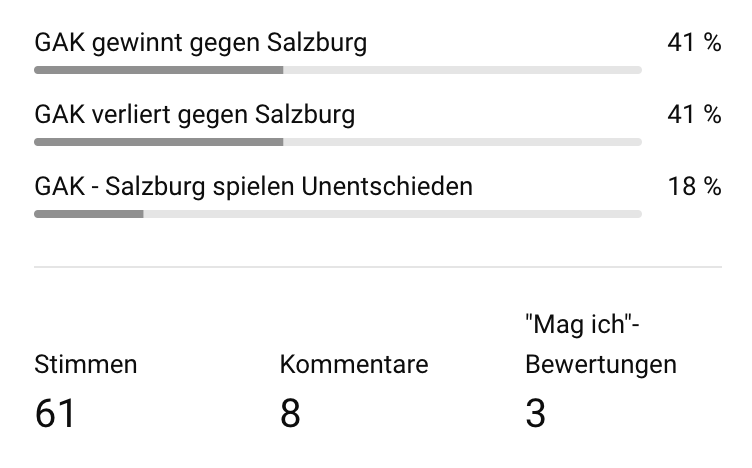The height and width of the screenshot is (468, 752).
Task: Choose the GAK - Salzburg spielen Unentschieden option
Action: pos(253,186)
